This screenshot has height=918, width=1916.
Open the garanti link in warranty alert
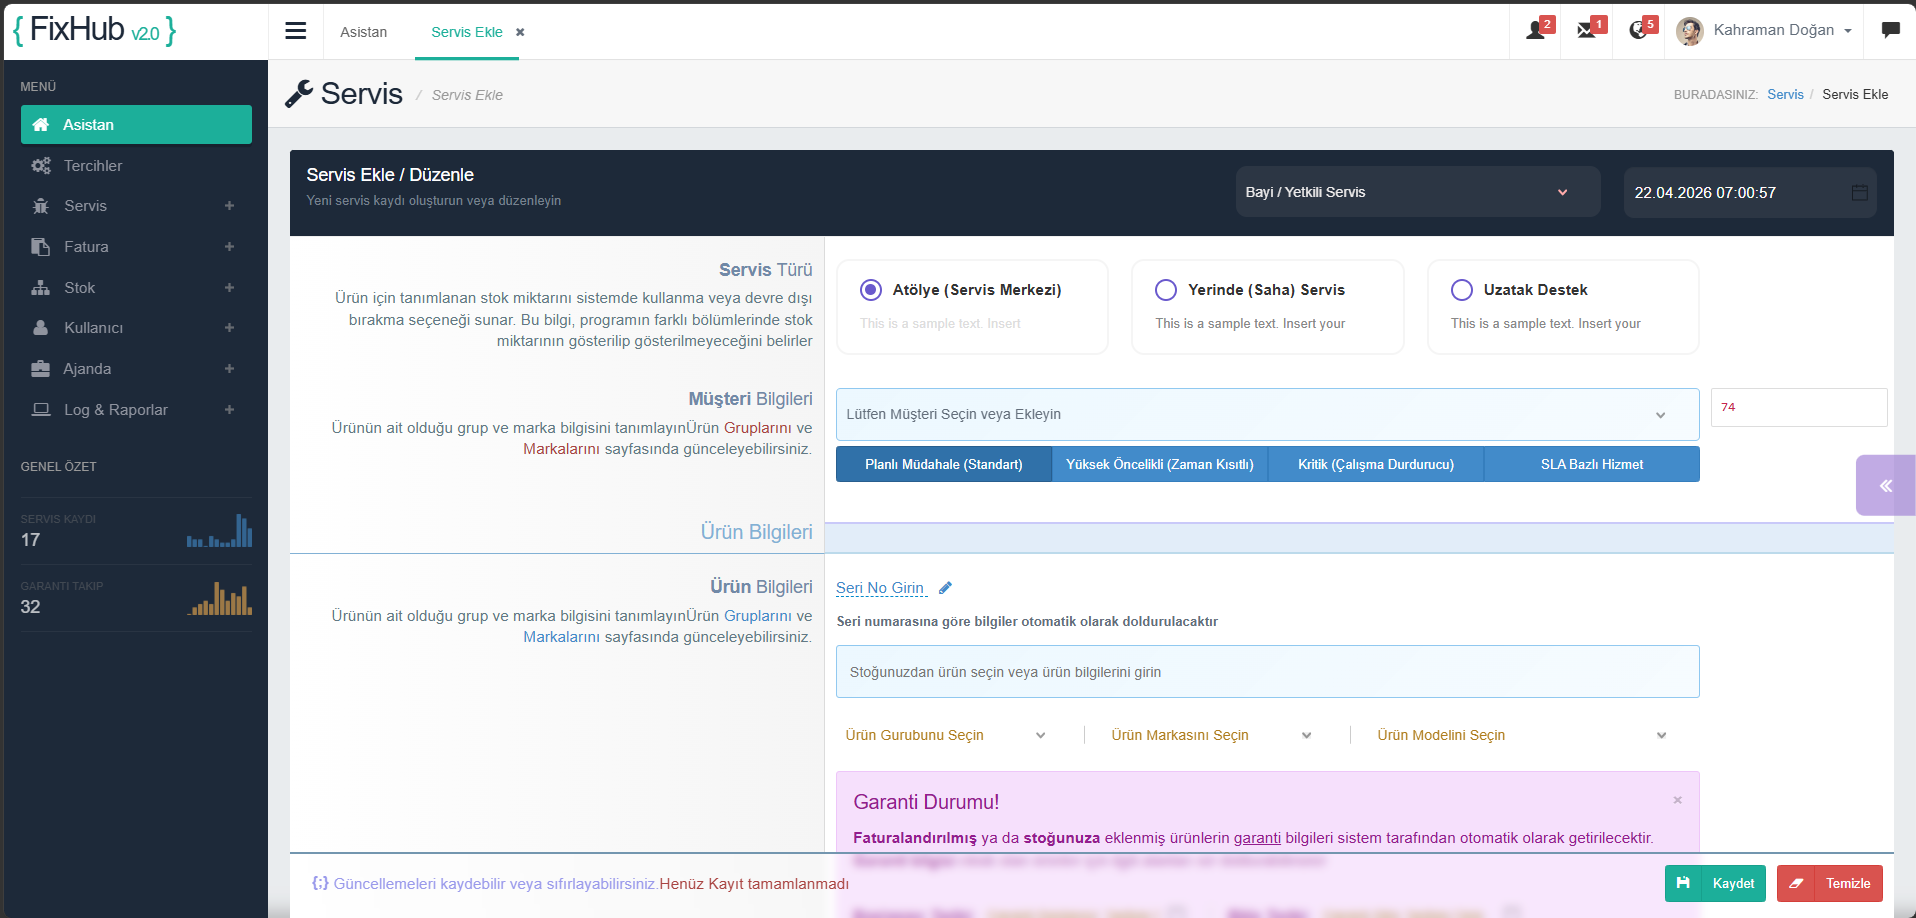[x=1257, y=838]
